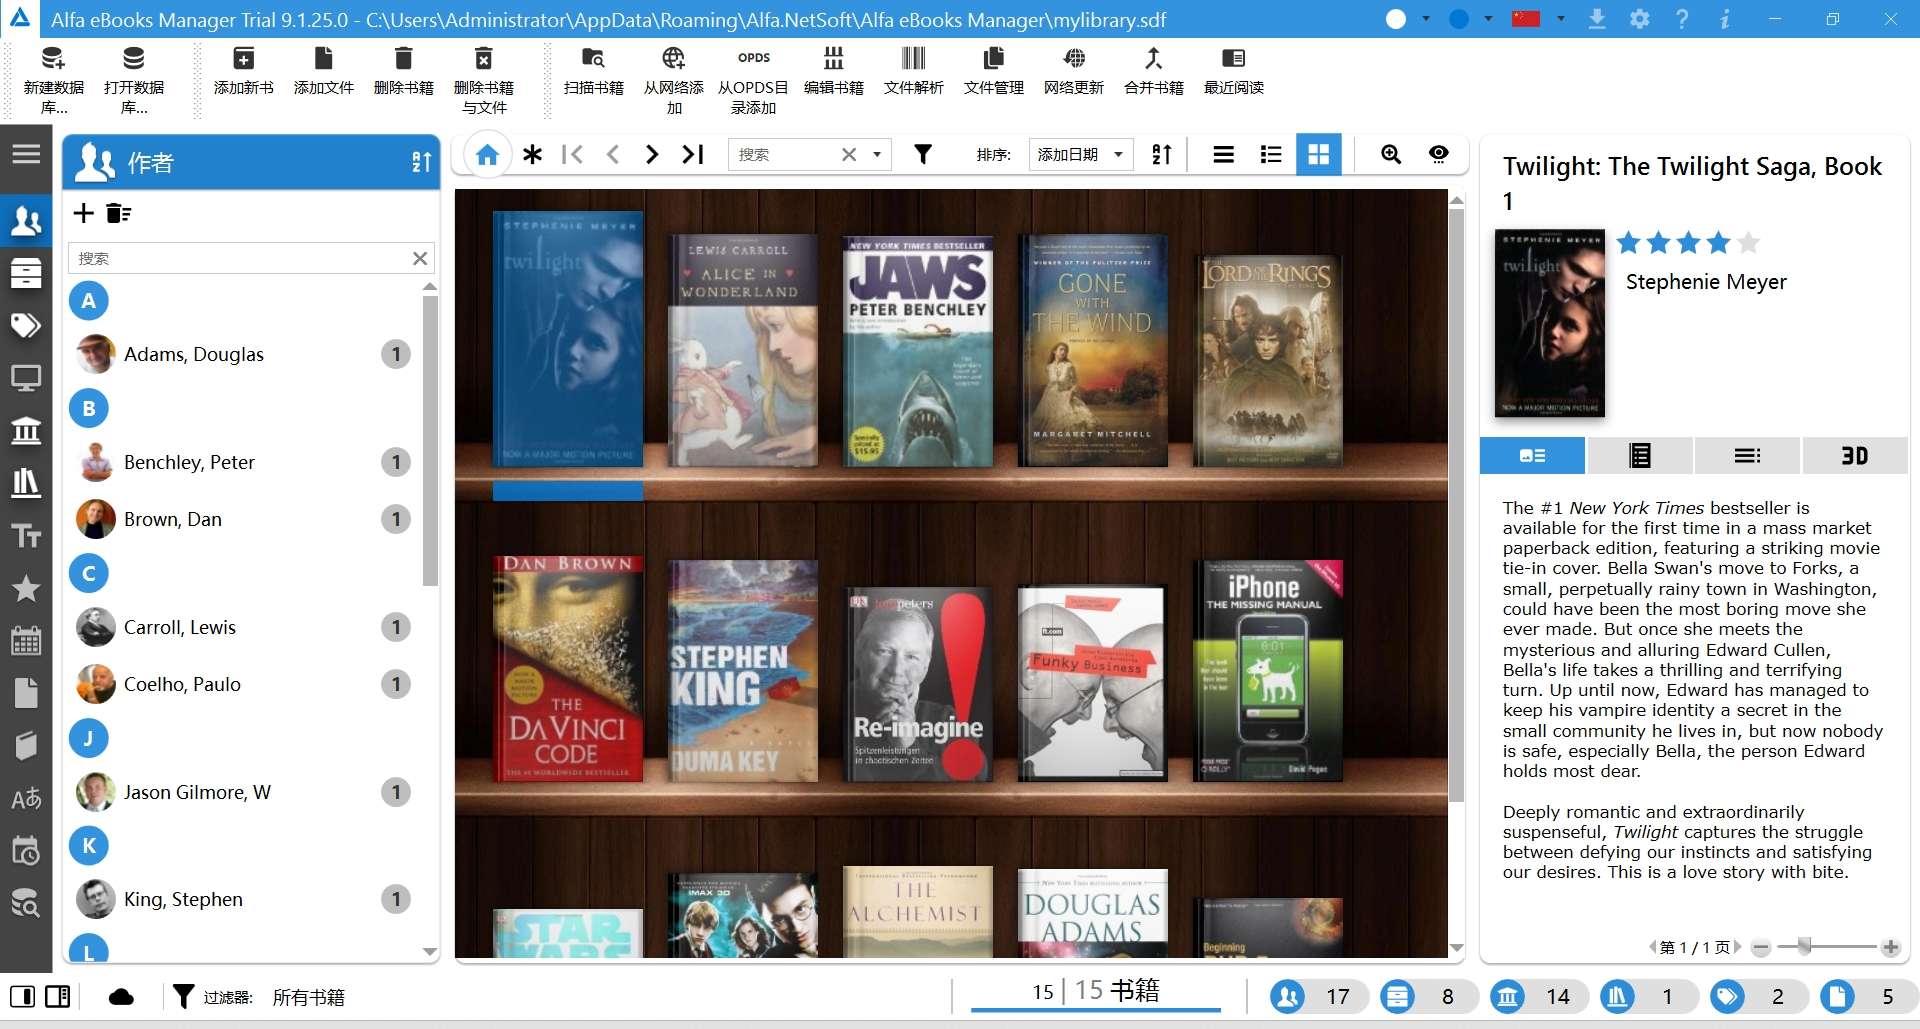Image resolution: width=1920 pixels, height=1029 pixels.
Task: Select the 3D view tab
Action: point(1855,456)
